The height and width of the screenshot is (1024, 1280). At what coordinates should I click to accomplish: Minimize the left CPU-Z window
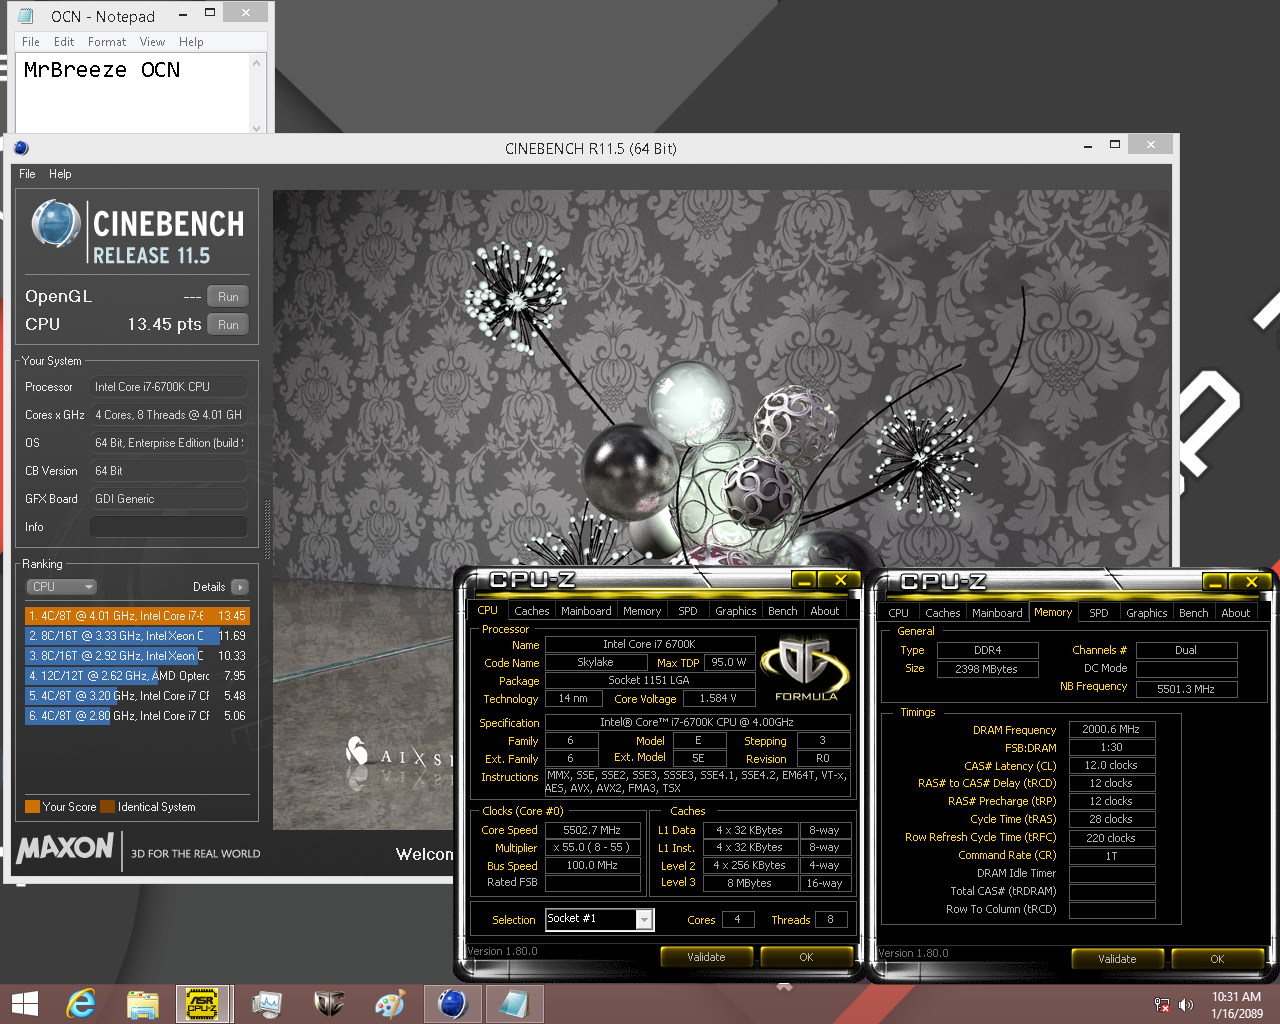(x=803, y=580)
